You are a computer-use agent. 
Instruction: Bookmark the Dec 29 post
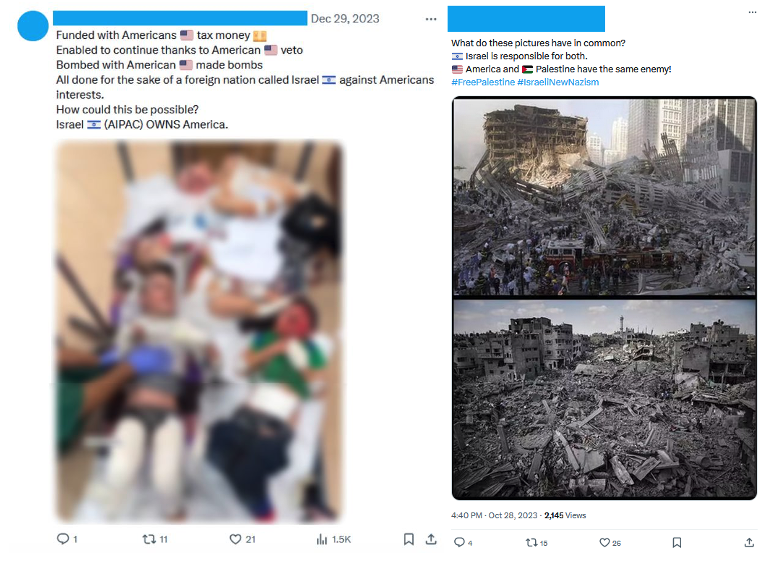tap(408, 539)
